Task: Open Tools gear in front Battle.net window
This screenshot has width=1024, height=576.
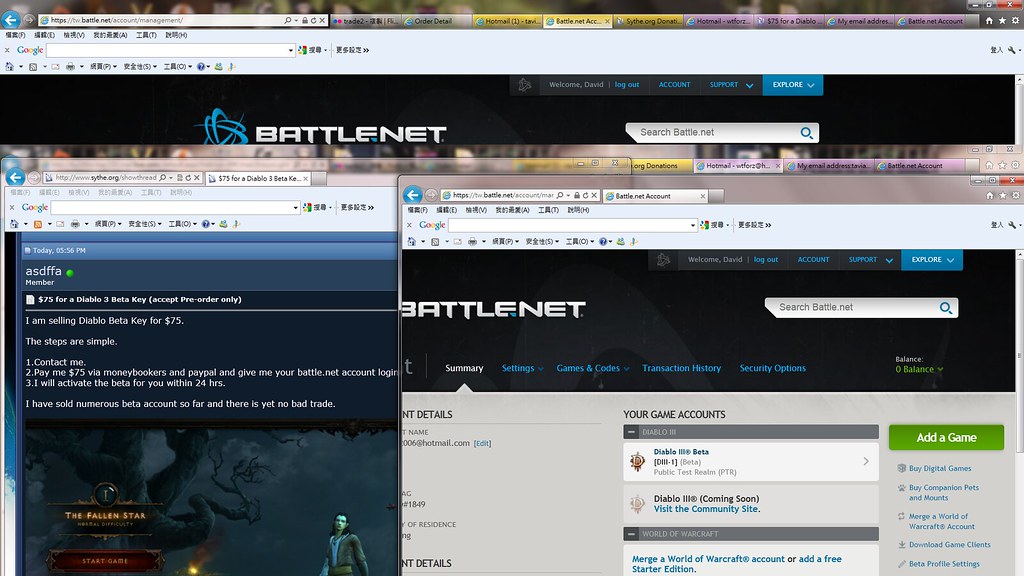Action: tap(1016, 195)
